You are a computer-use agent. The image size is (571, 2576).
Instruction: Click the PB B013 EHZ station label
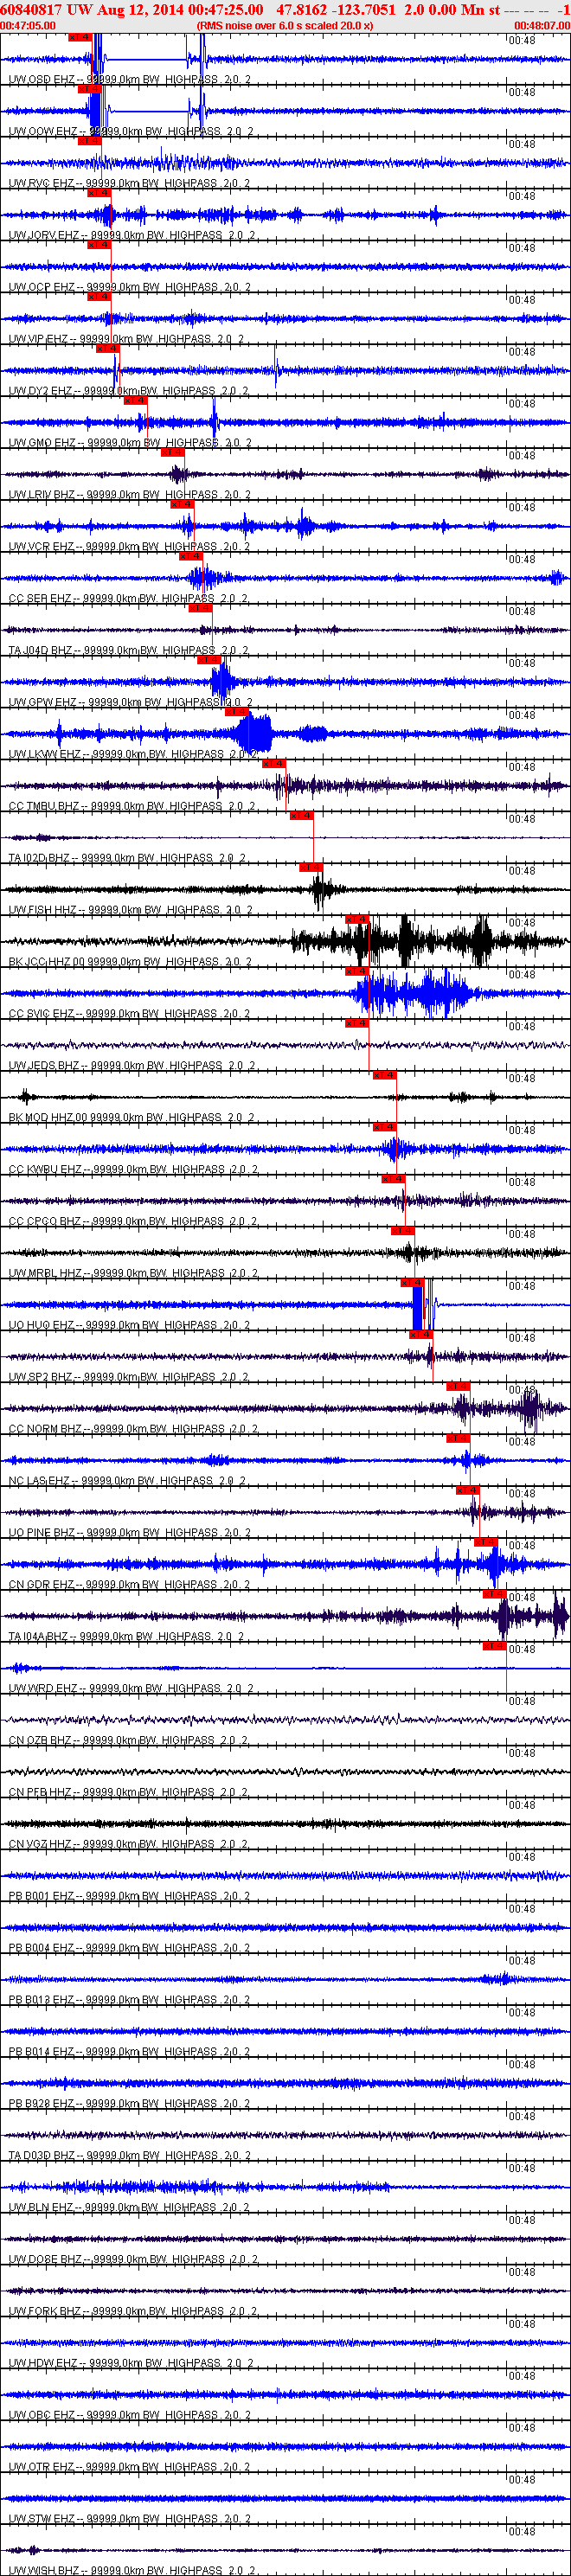pyautogui.click(x=129, y=2000)
